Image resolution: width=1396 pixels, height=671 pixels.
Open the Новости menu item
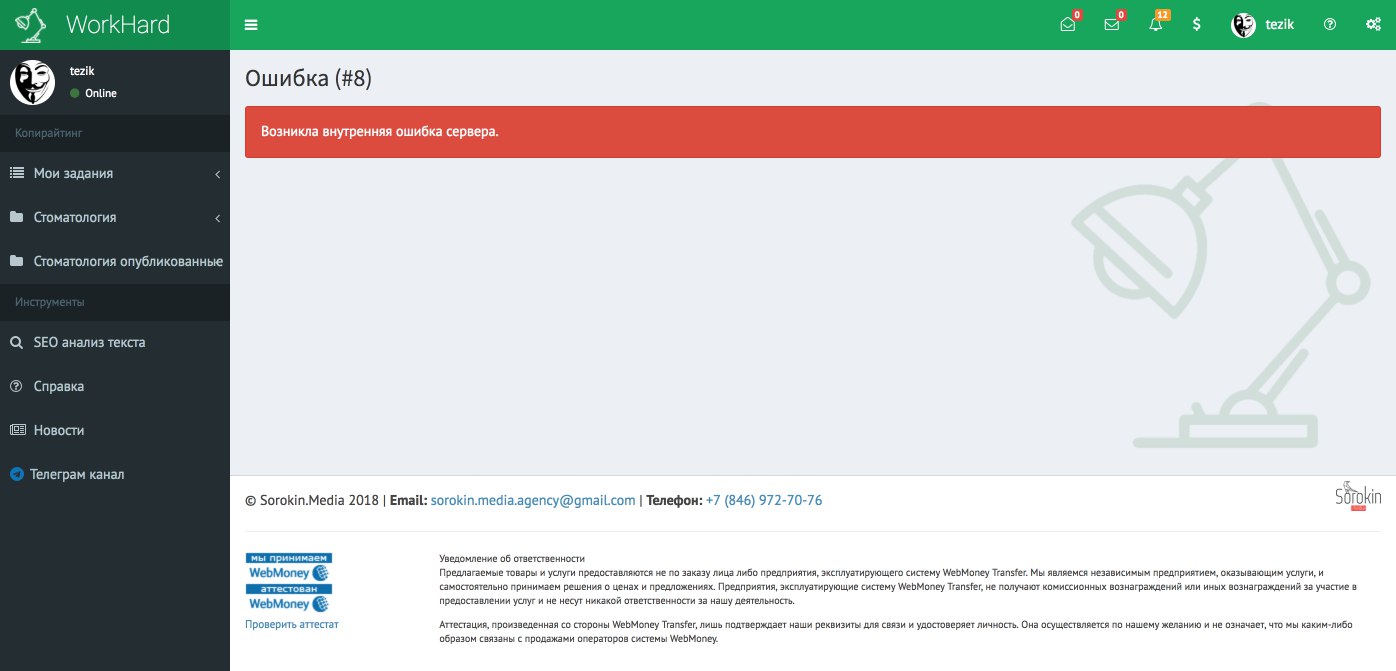[x=115, y=430]
